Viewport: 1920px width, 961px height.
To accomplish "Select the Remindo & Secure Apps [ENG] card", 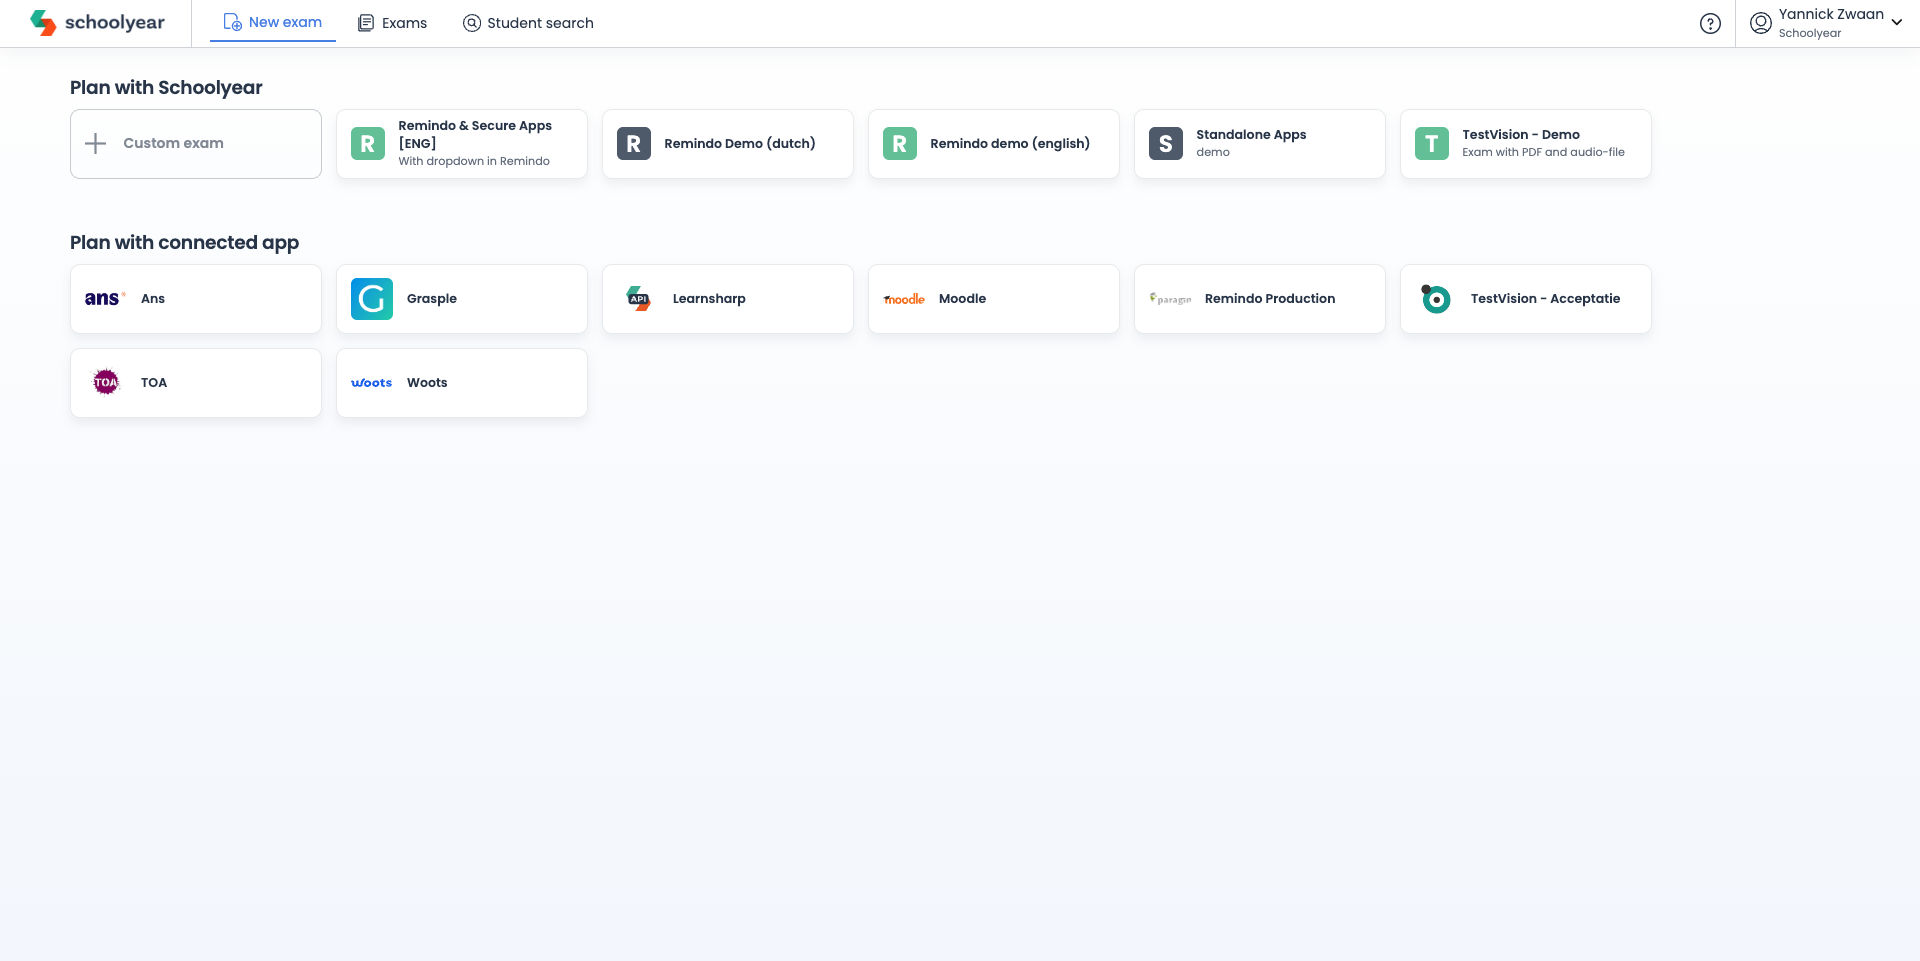I will 462,144.
